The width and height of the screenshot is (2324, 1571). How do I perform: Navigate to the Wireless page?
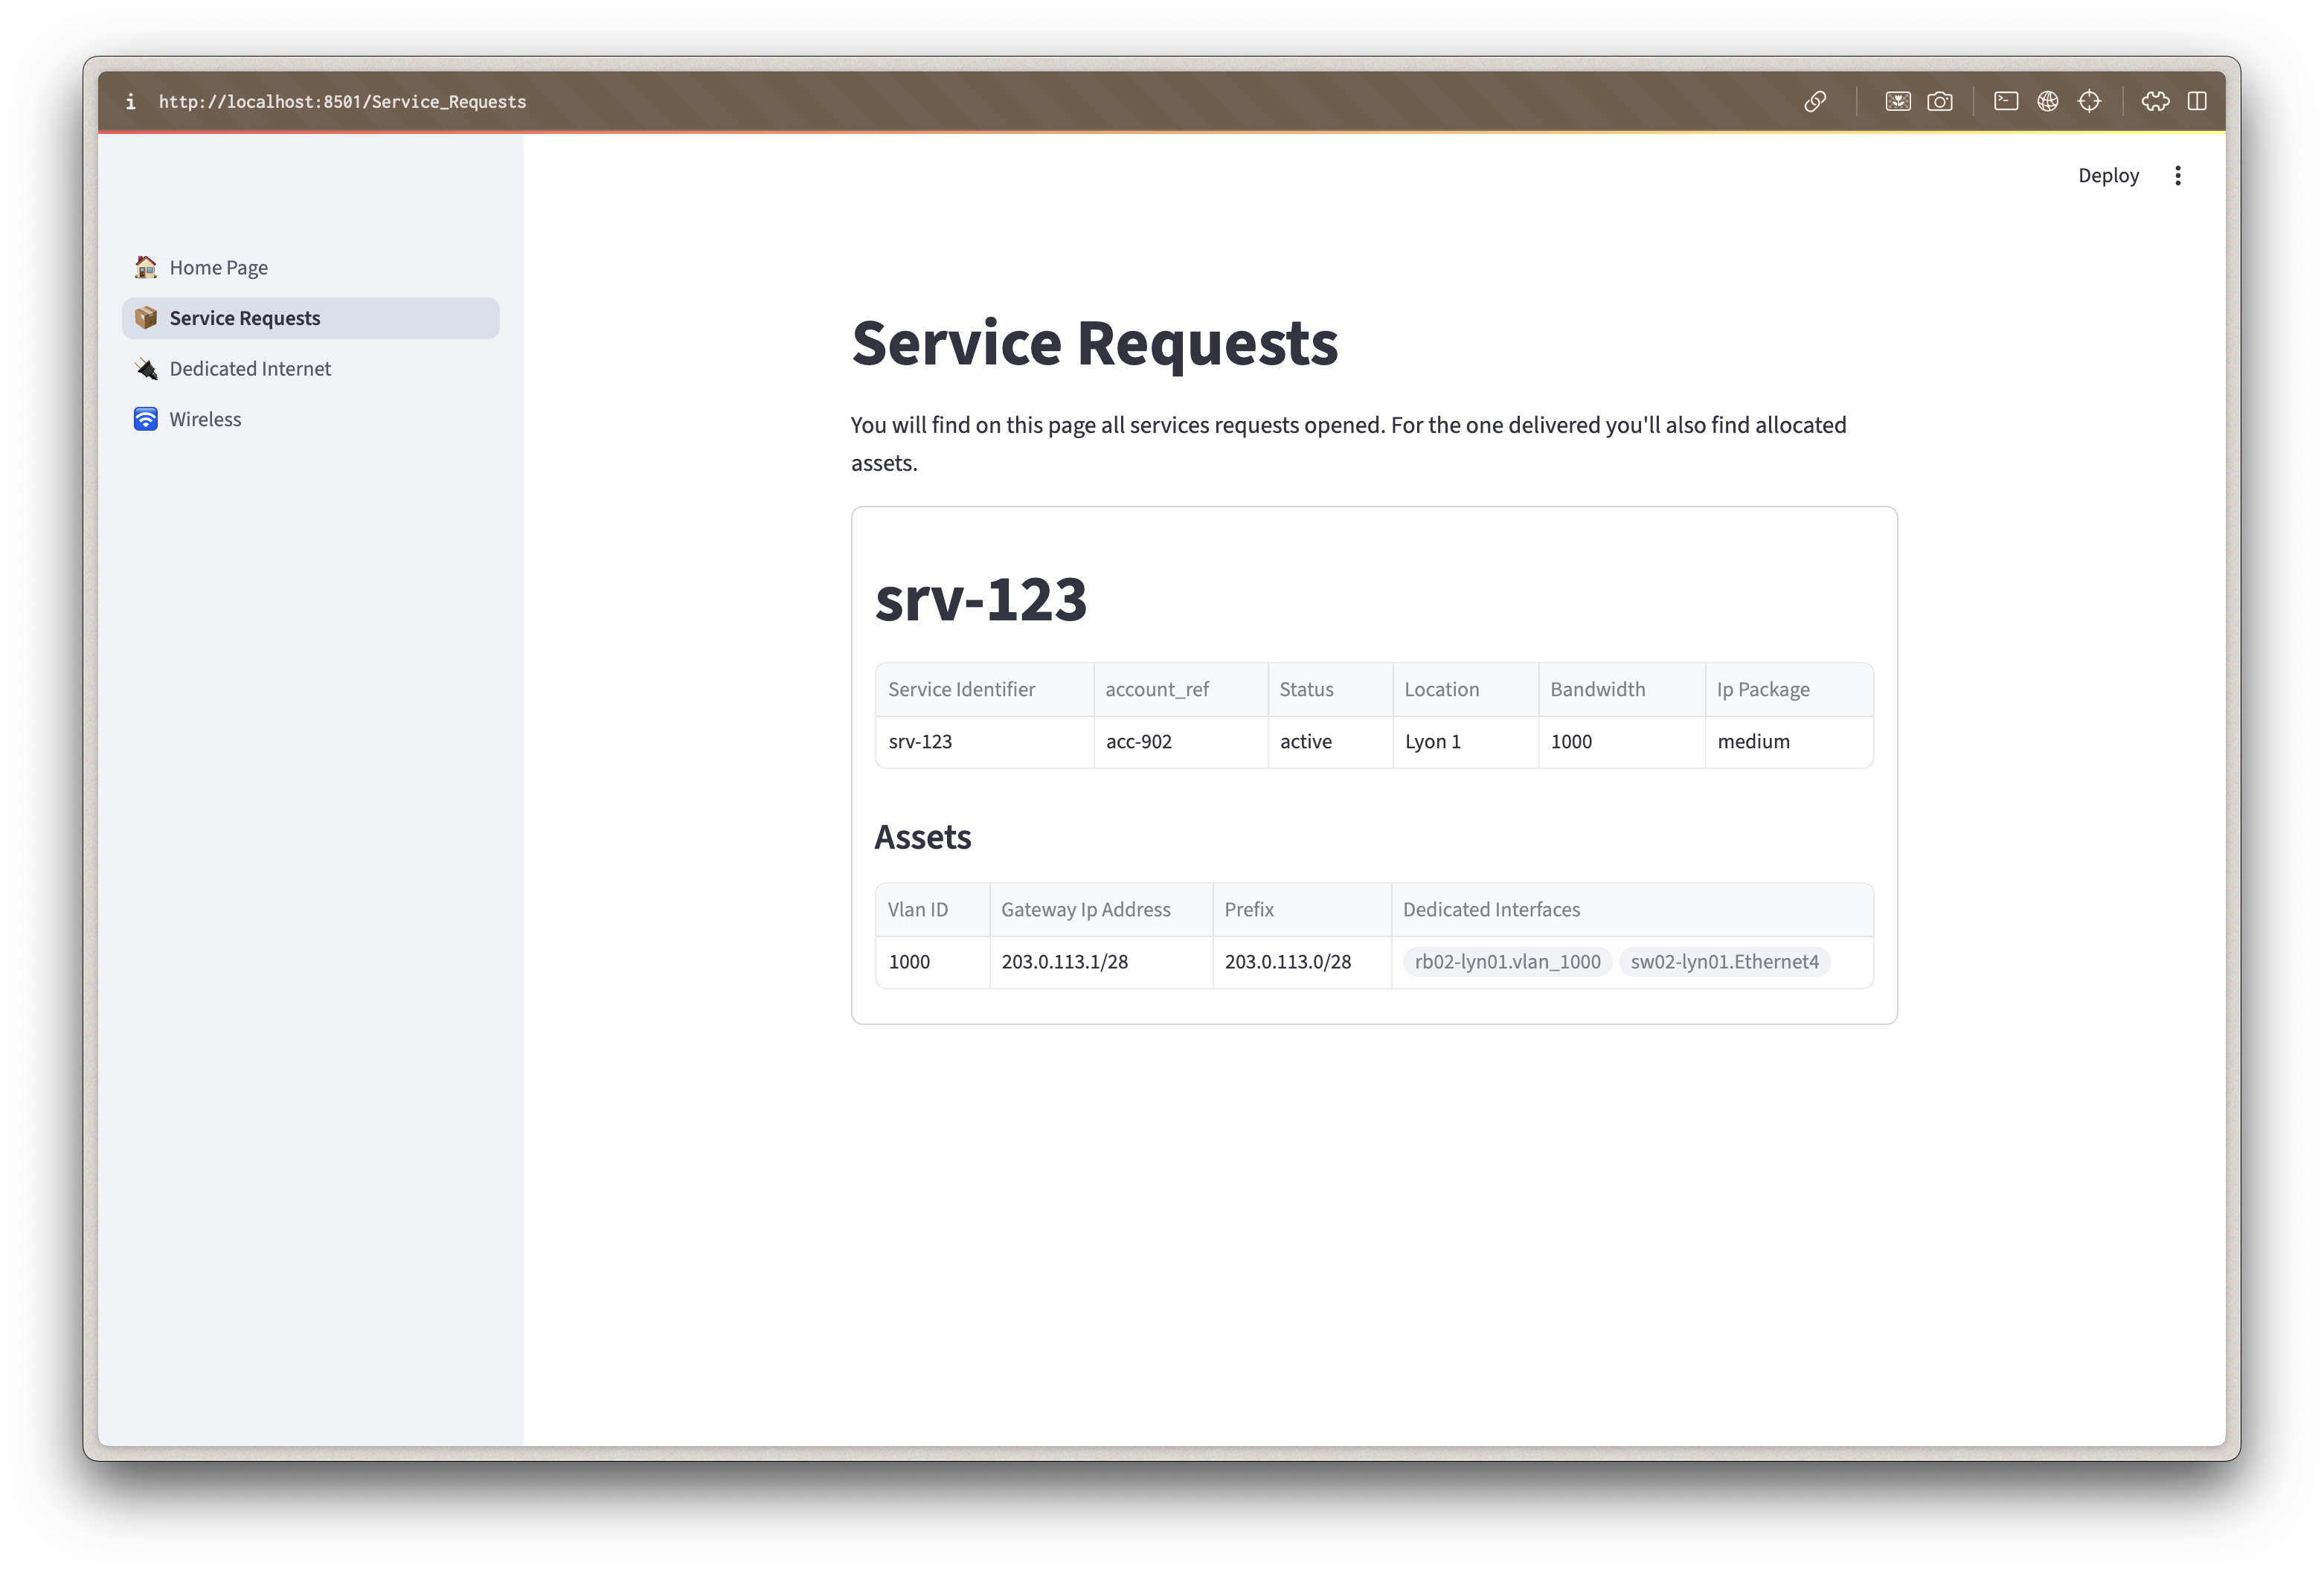205,419
